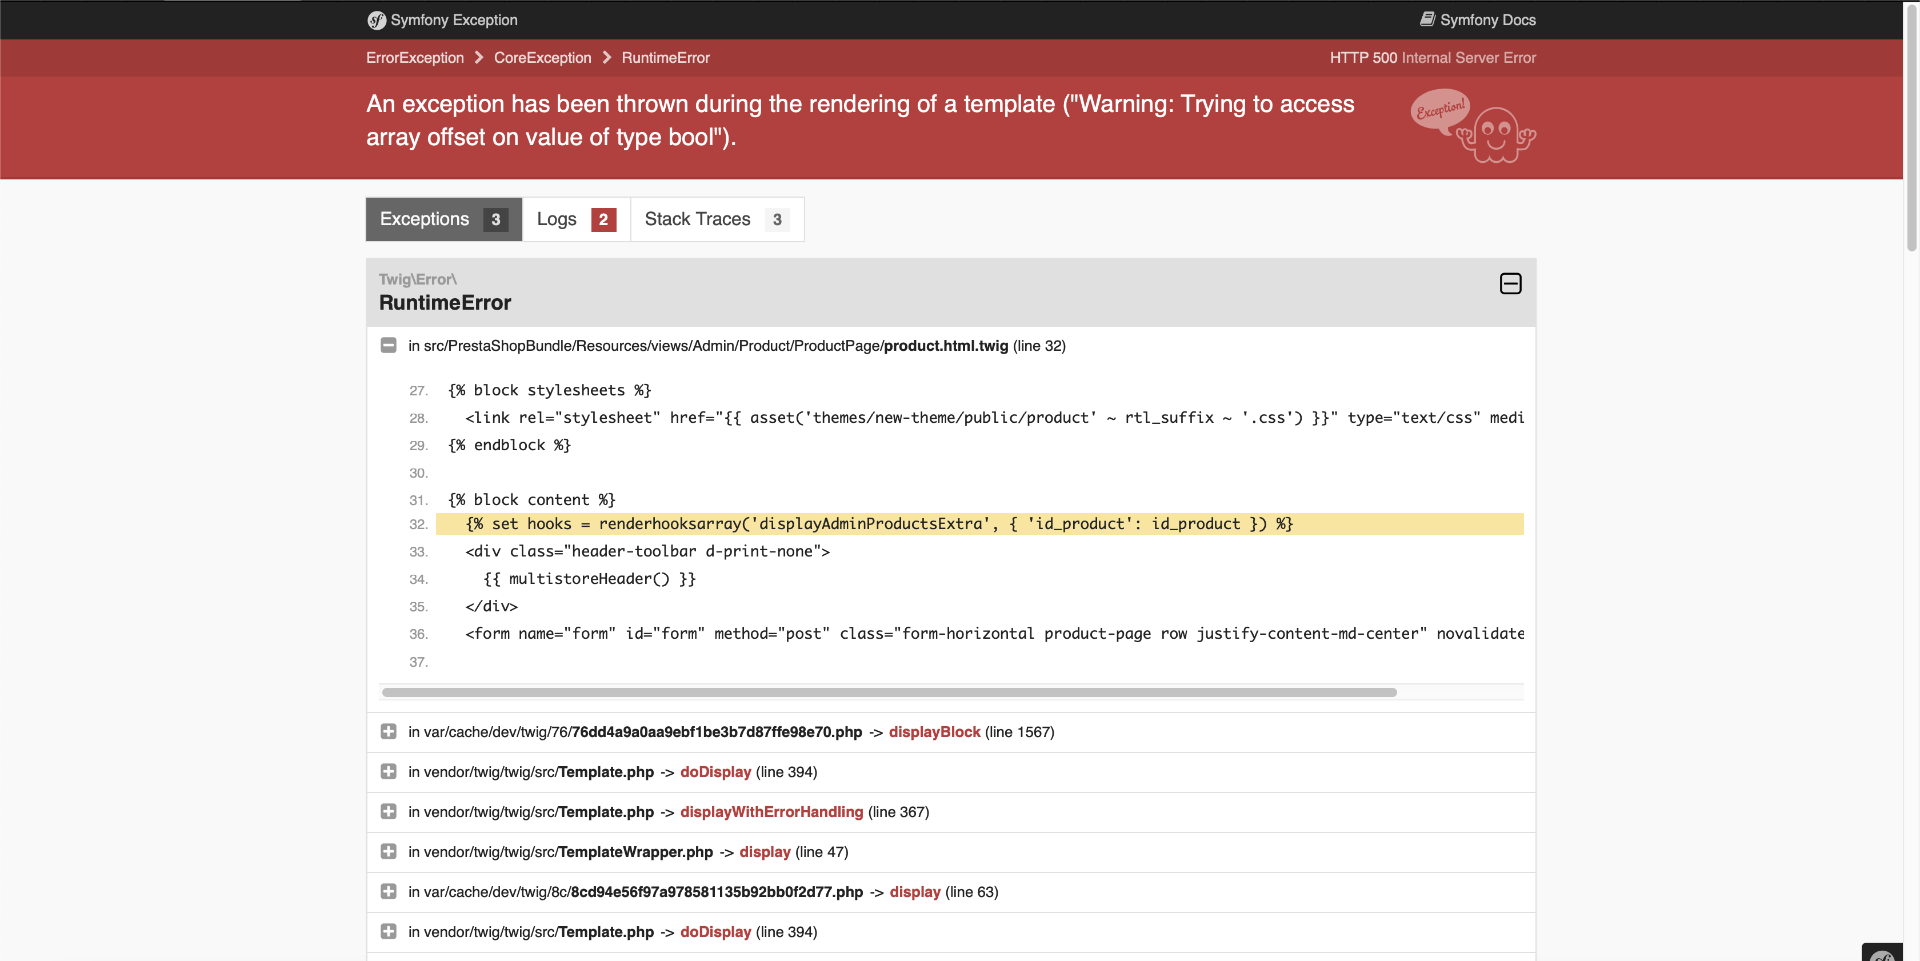Expand the doDisplay trace below line 63
Screen dimensions: 1920x961
click(x=389, y=932)
